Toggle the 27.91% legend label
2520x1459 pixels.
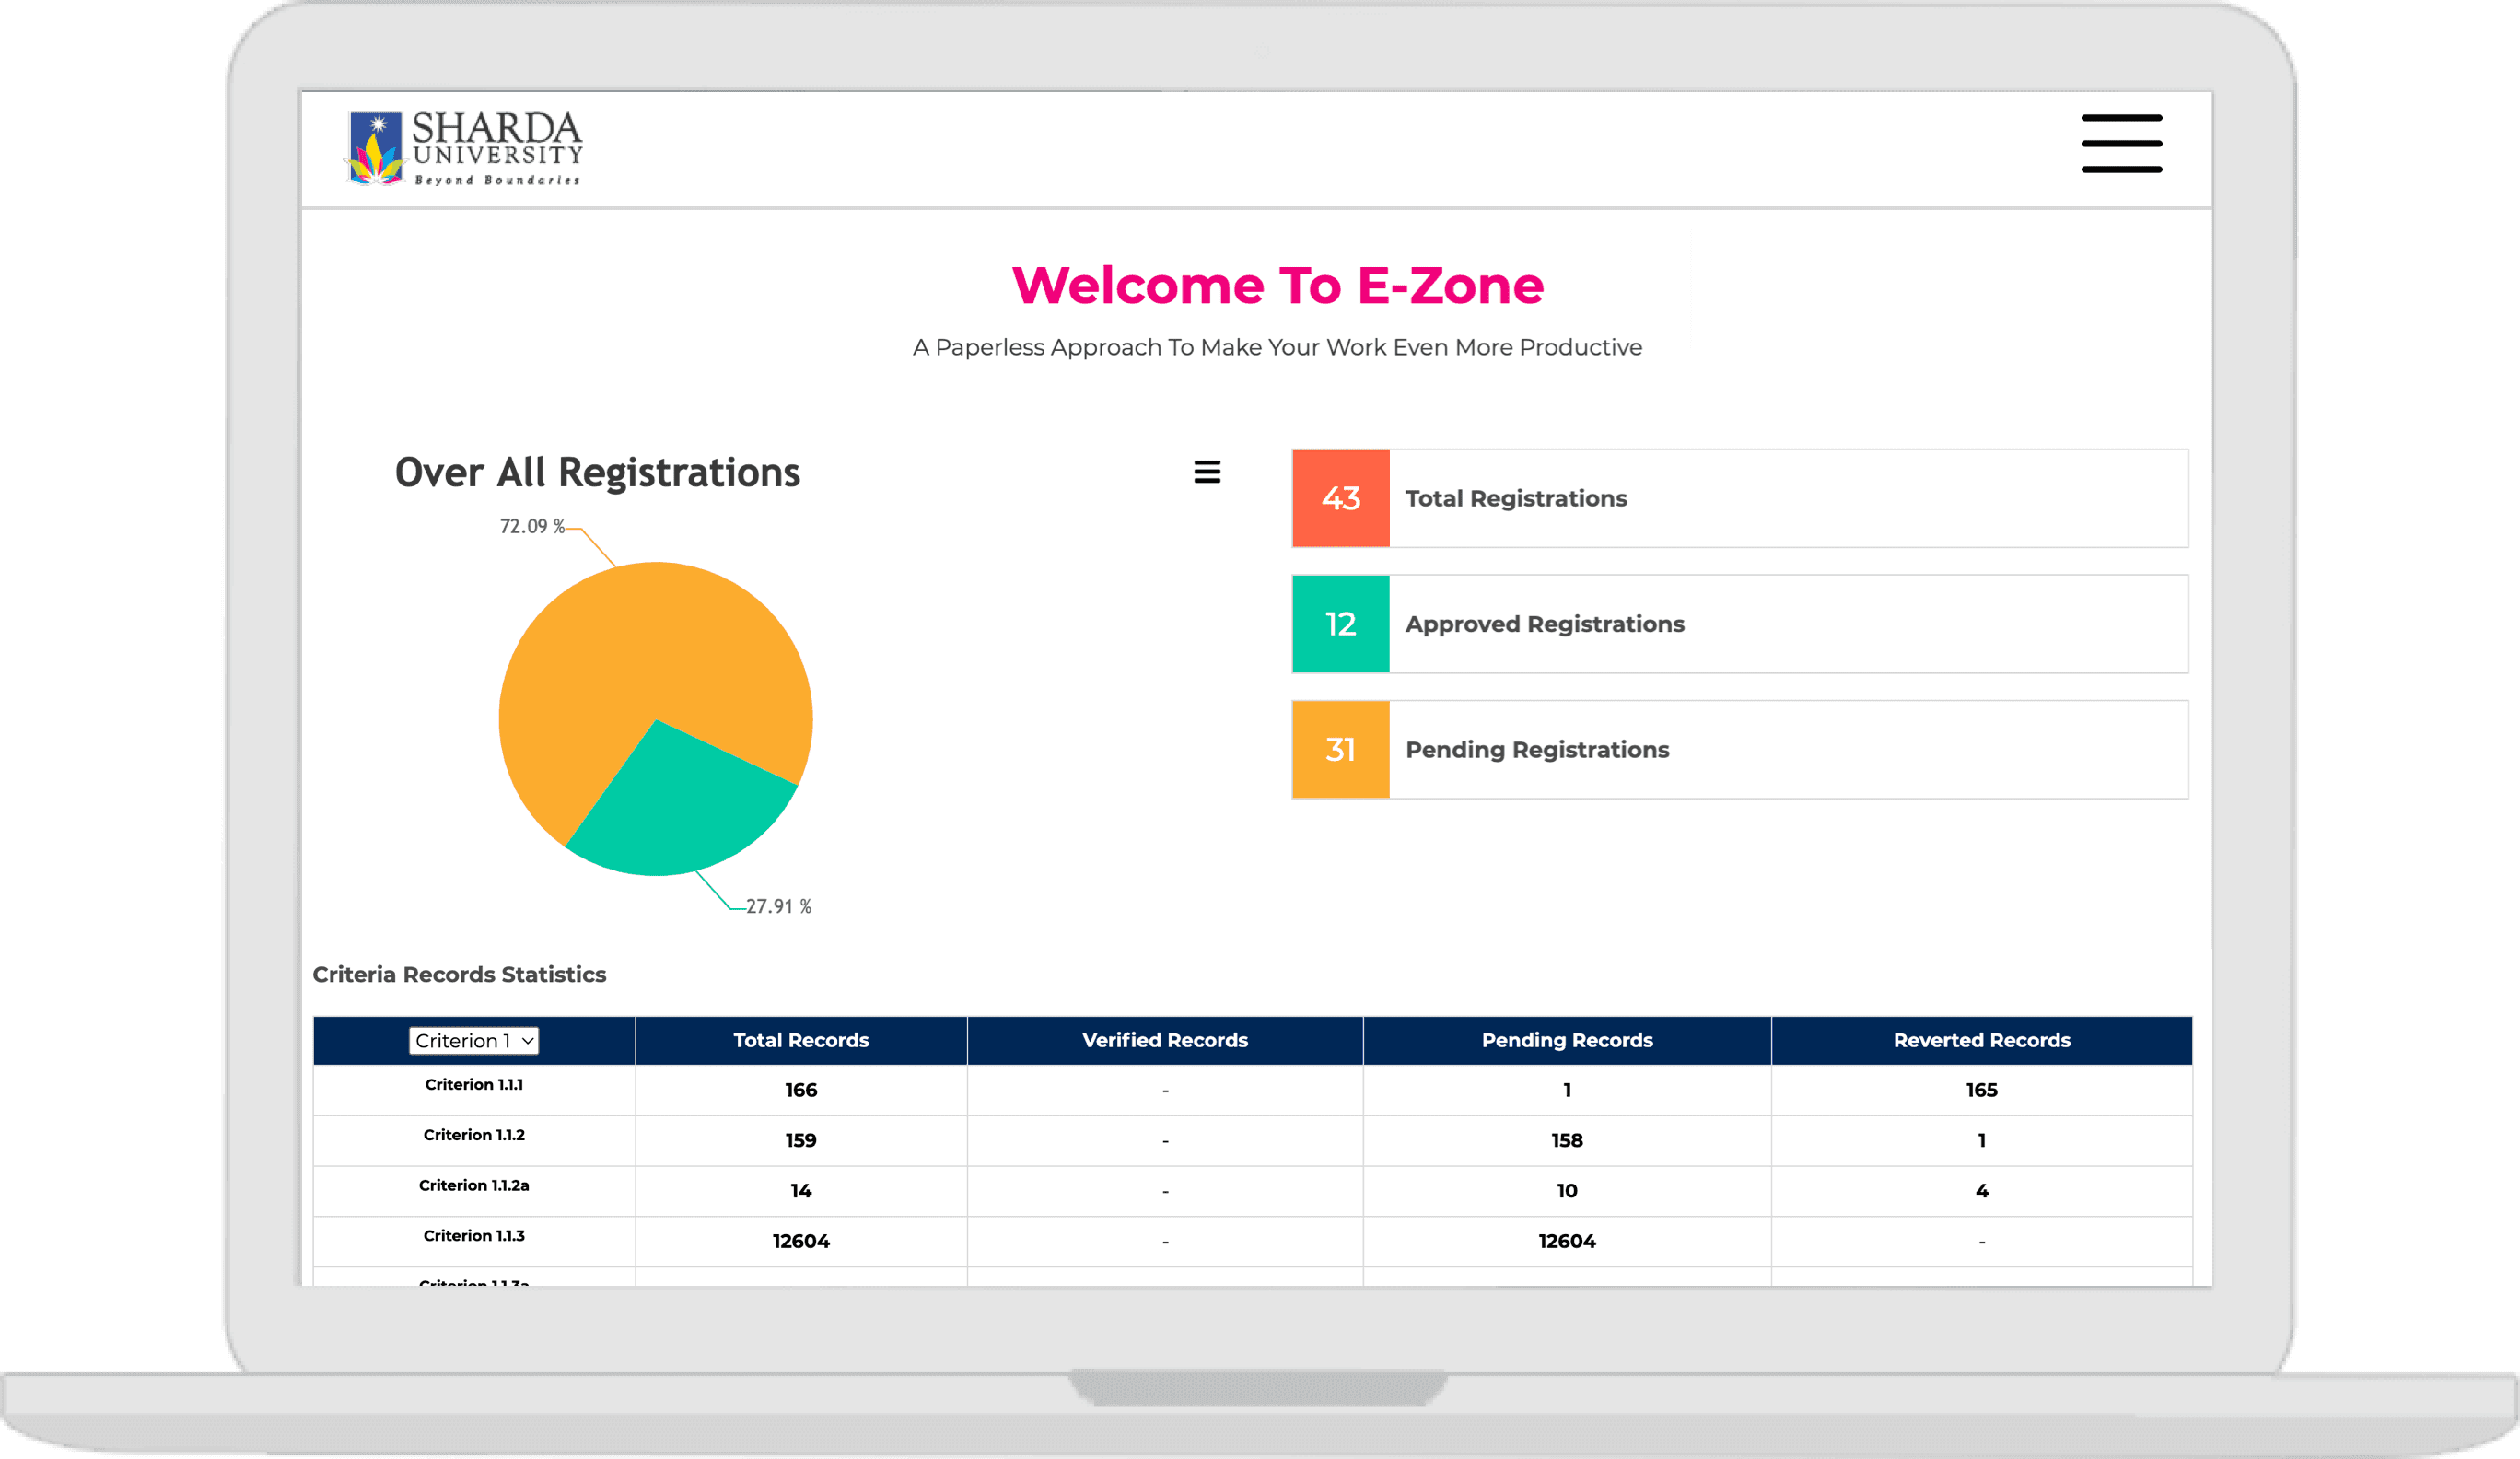click(779, 906)
